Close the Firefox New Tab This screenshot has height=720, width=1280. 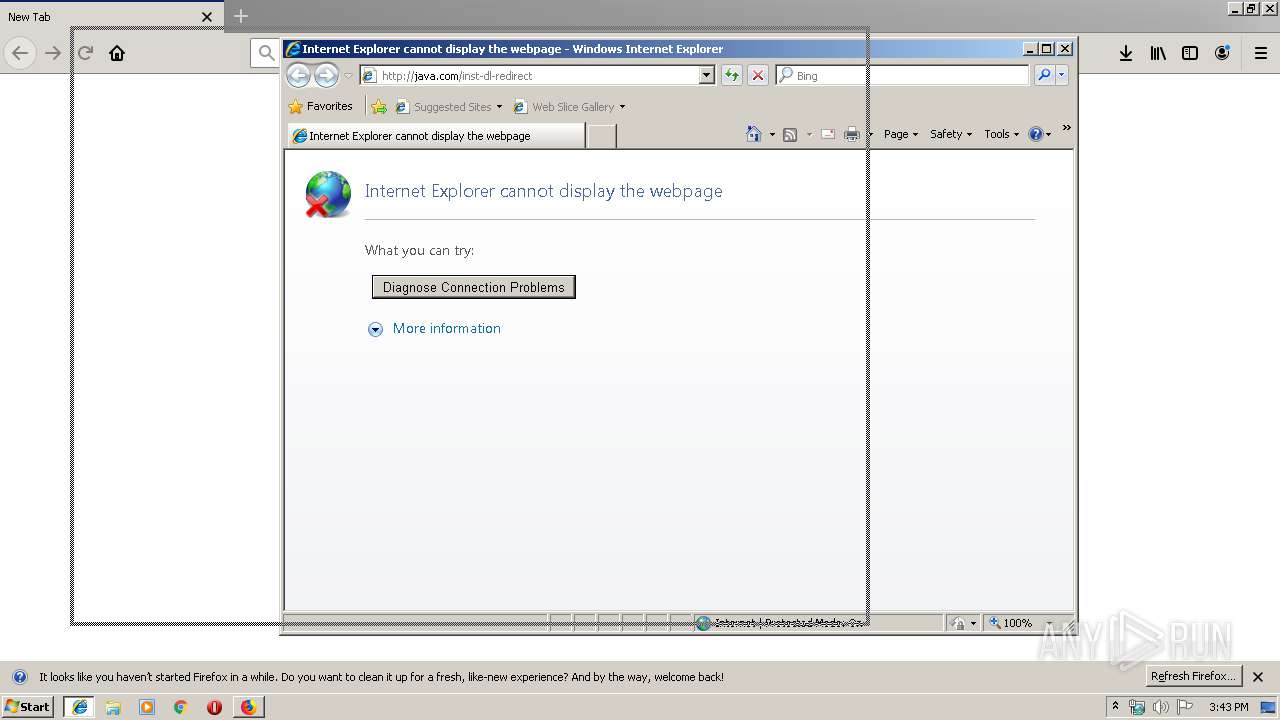pos(207,17)
